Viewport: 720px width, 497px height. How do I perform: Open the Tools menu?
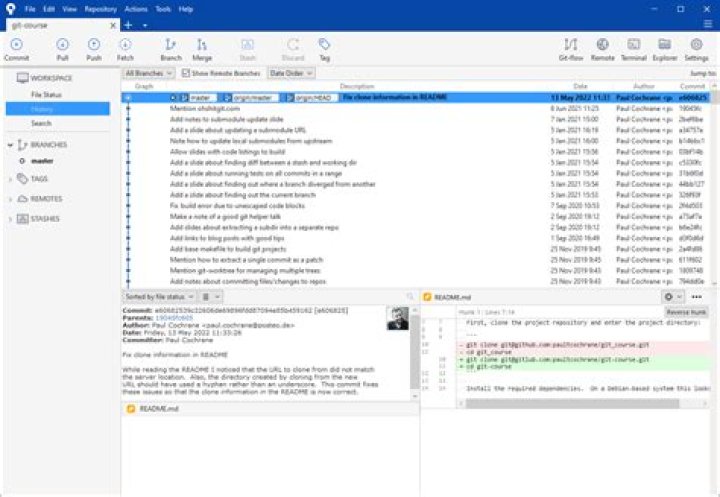coord(163,9)
